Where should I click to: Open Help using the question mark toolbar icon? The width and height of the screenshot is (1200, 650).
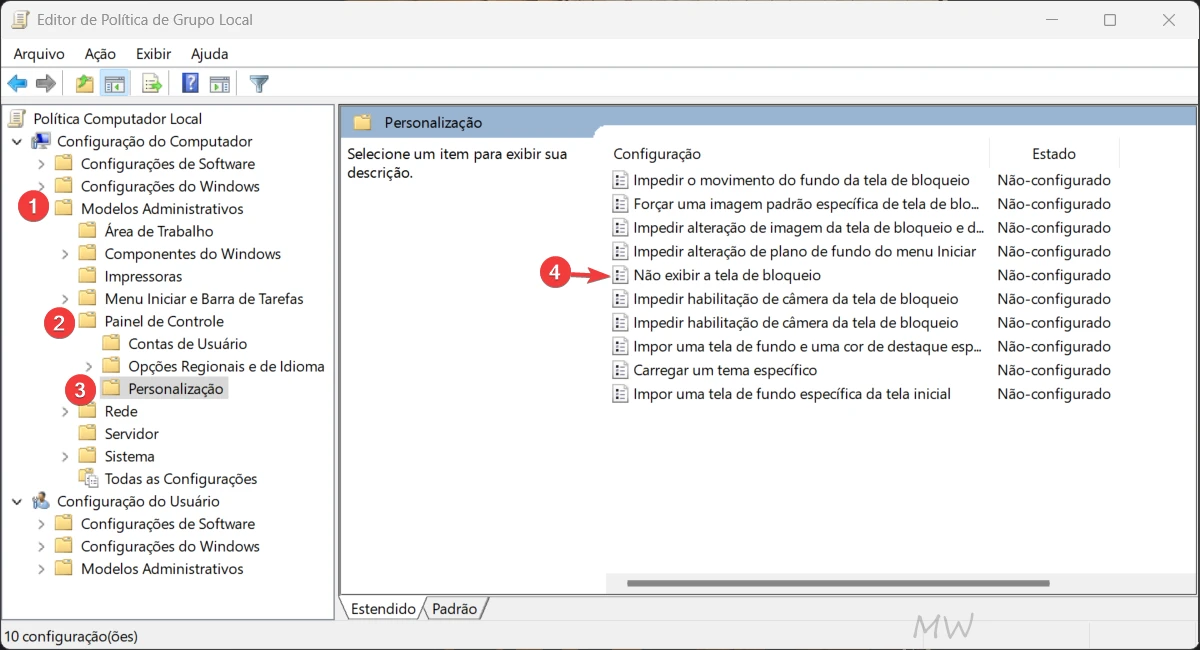point(189,83)
